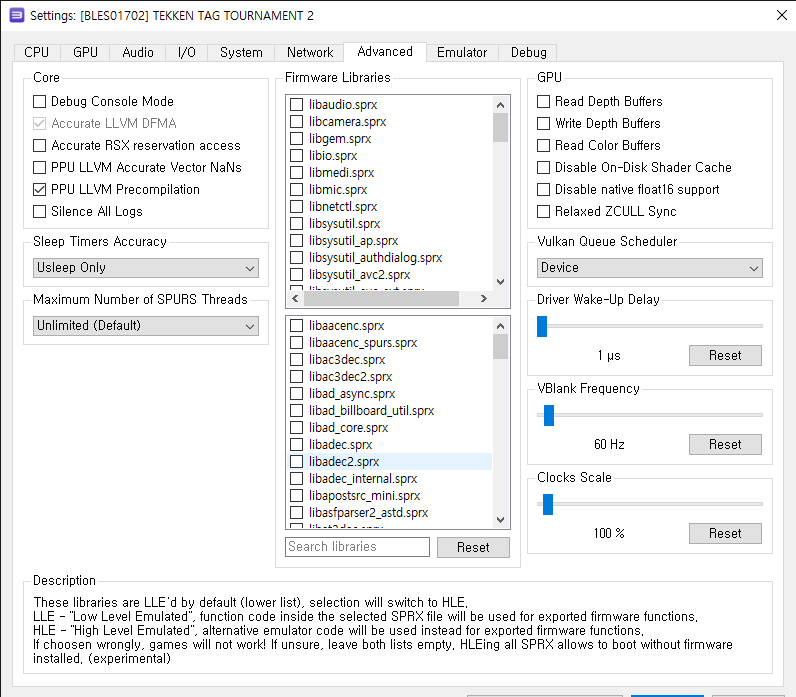Click the Clocks Scale slider handle

click(548, 504)
